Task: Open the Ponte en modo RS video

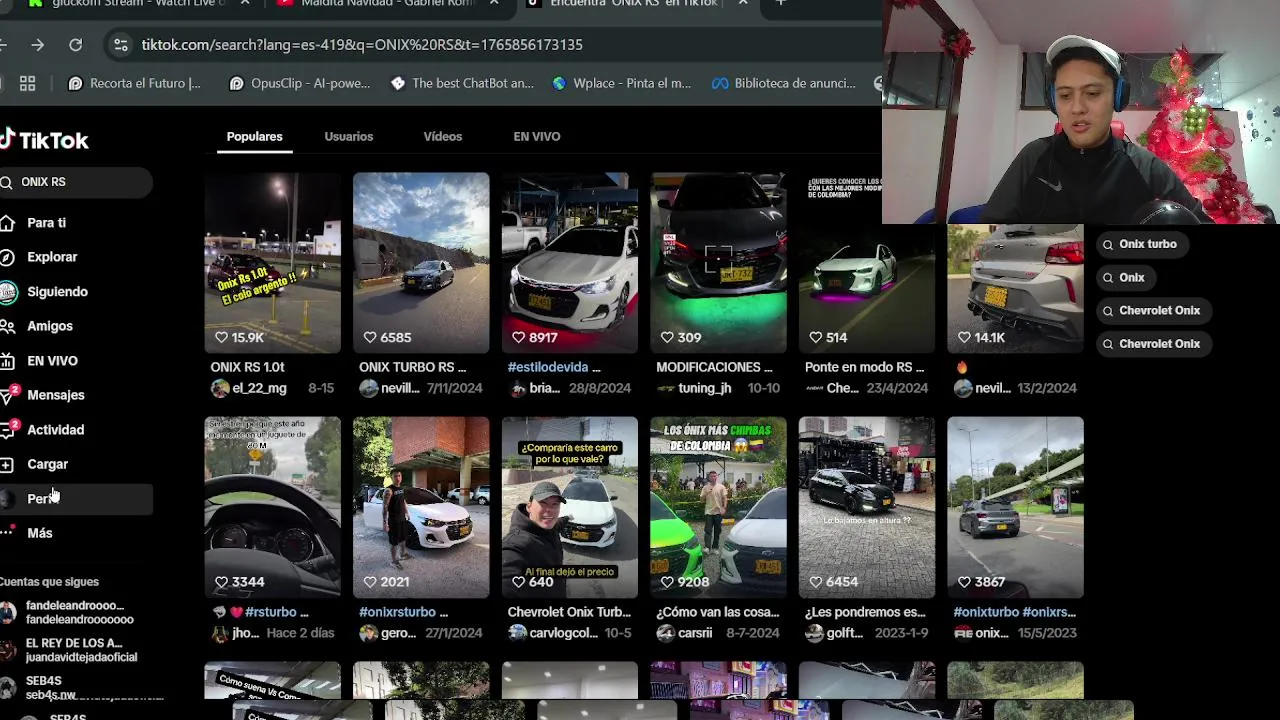Action: (867, 264)
